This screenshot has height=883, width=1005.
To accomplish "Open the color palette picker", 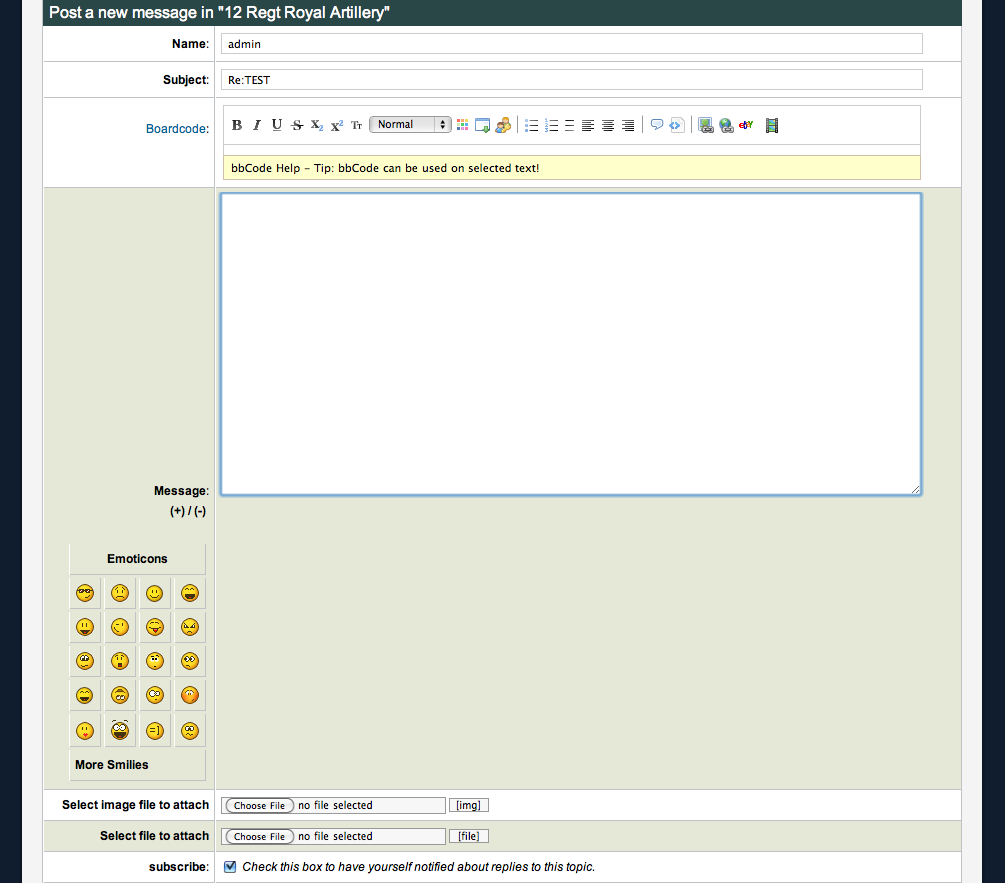I will [463, 125].
